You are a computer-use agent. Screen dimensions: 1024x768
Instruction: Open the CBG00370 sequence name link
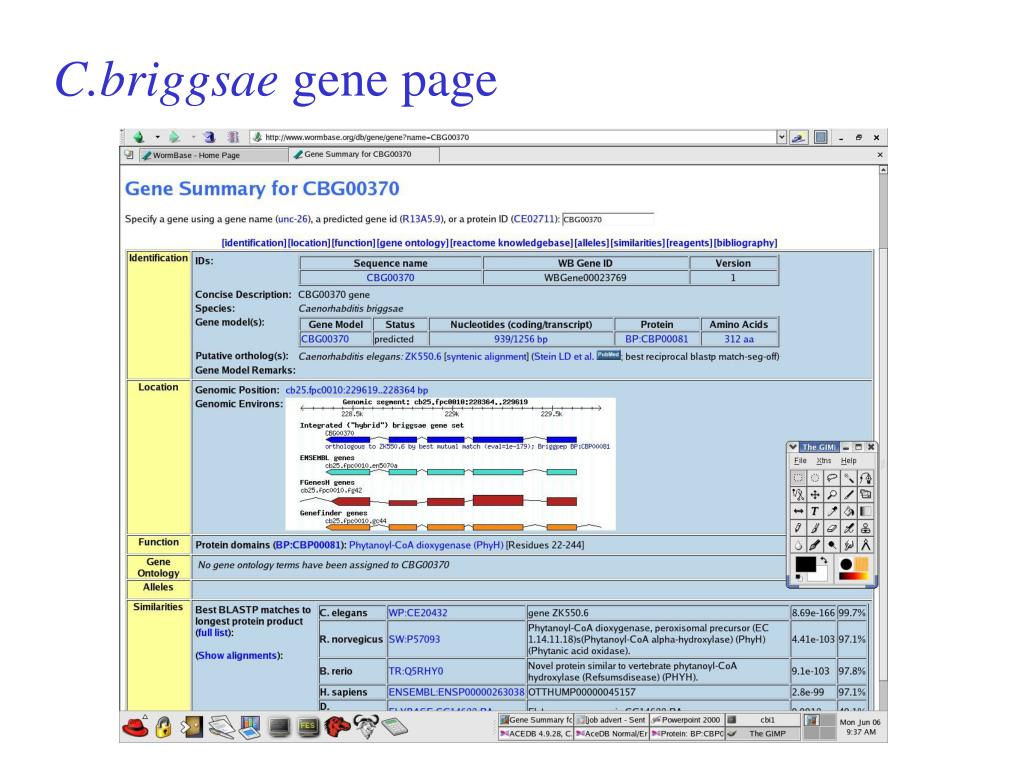coord(390,278)
